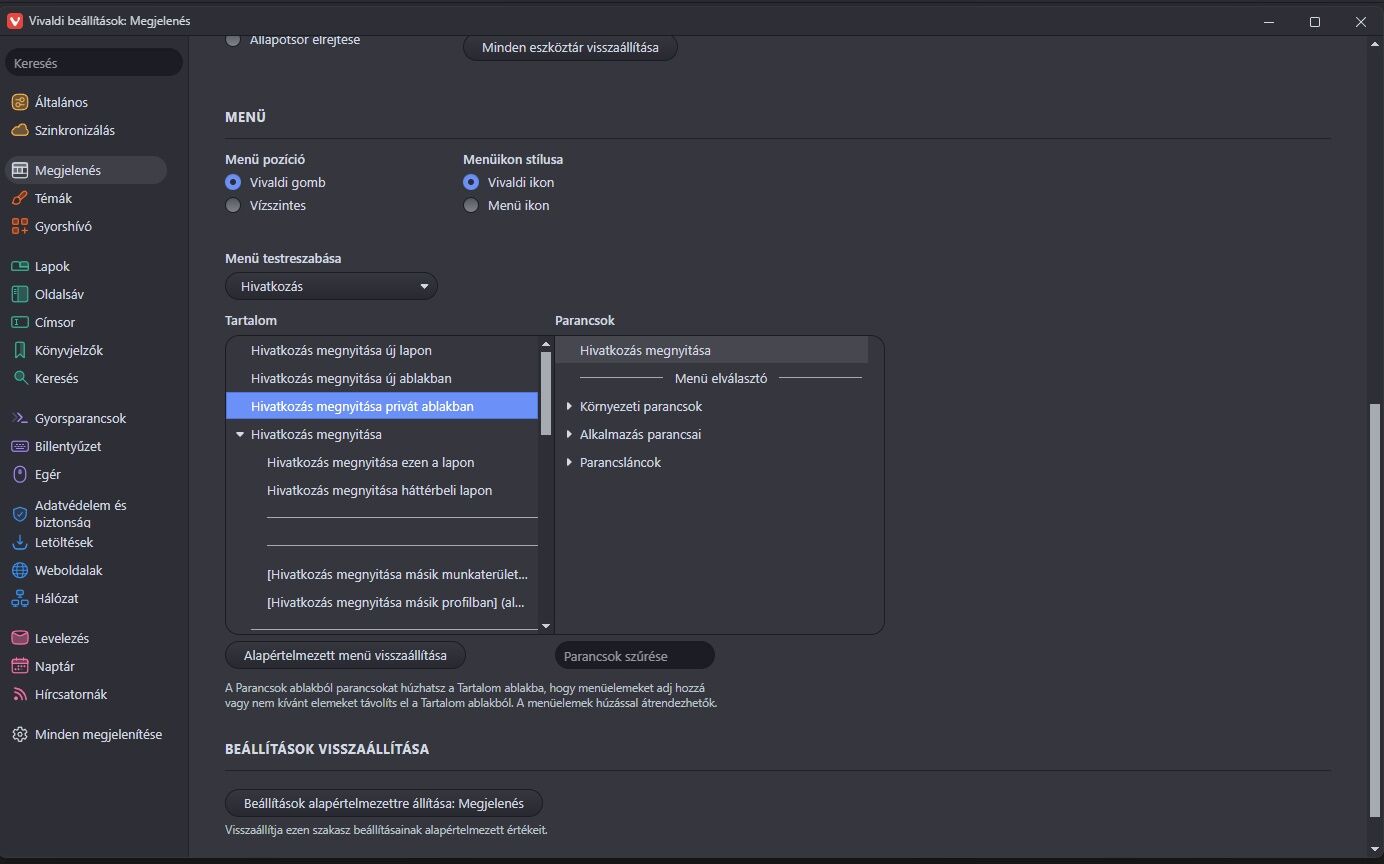The width and height of the screenshot is (1384, 864).
Task: Expand Alkalmazás parancsai group
Action: [x=569, y=434]
